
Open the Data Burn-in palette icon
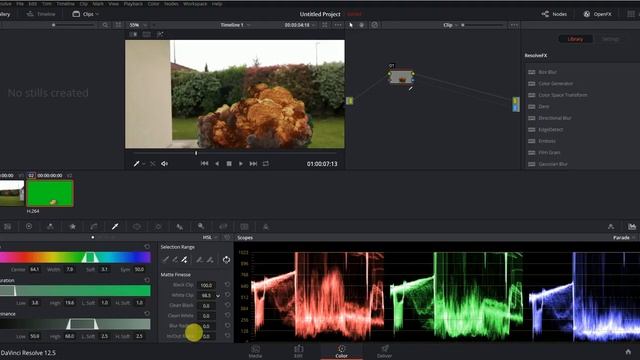pyautogui.click(x=266, y=227)
